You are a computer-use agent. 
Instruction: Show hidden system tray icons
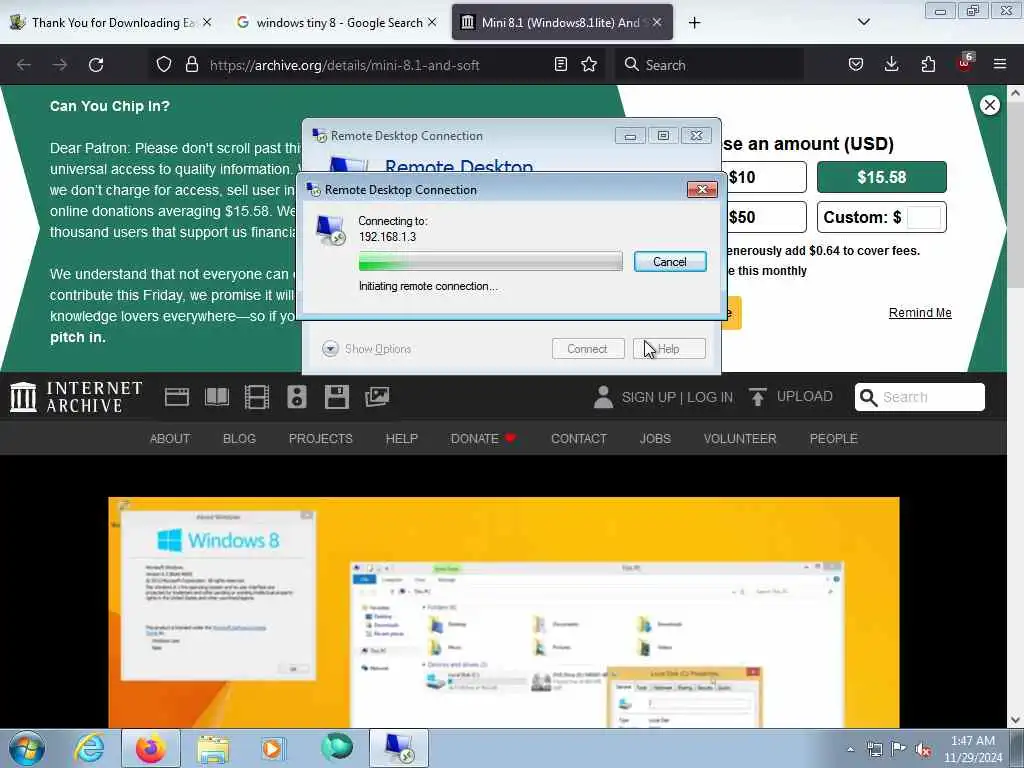[x=850, y=750]
